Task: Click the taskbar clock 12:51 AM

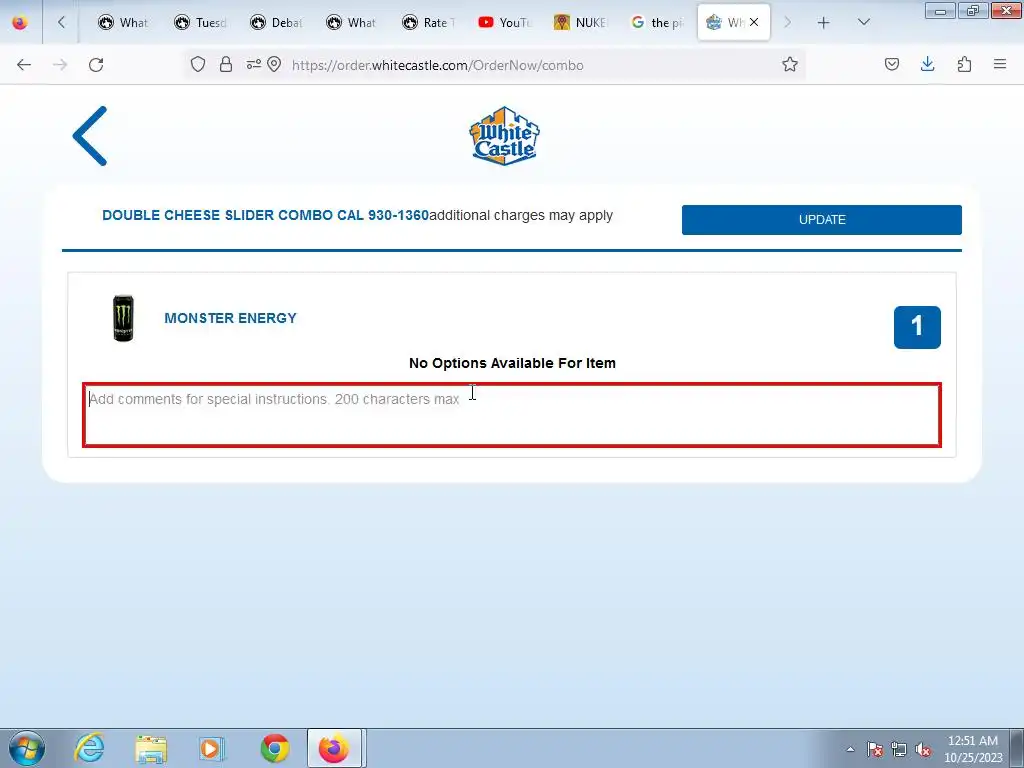Action: (x=973, y=741)
